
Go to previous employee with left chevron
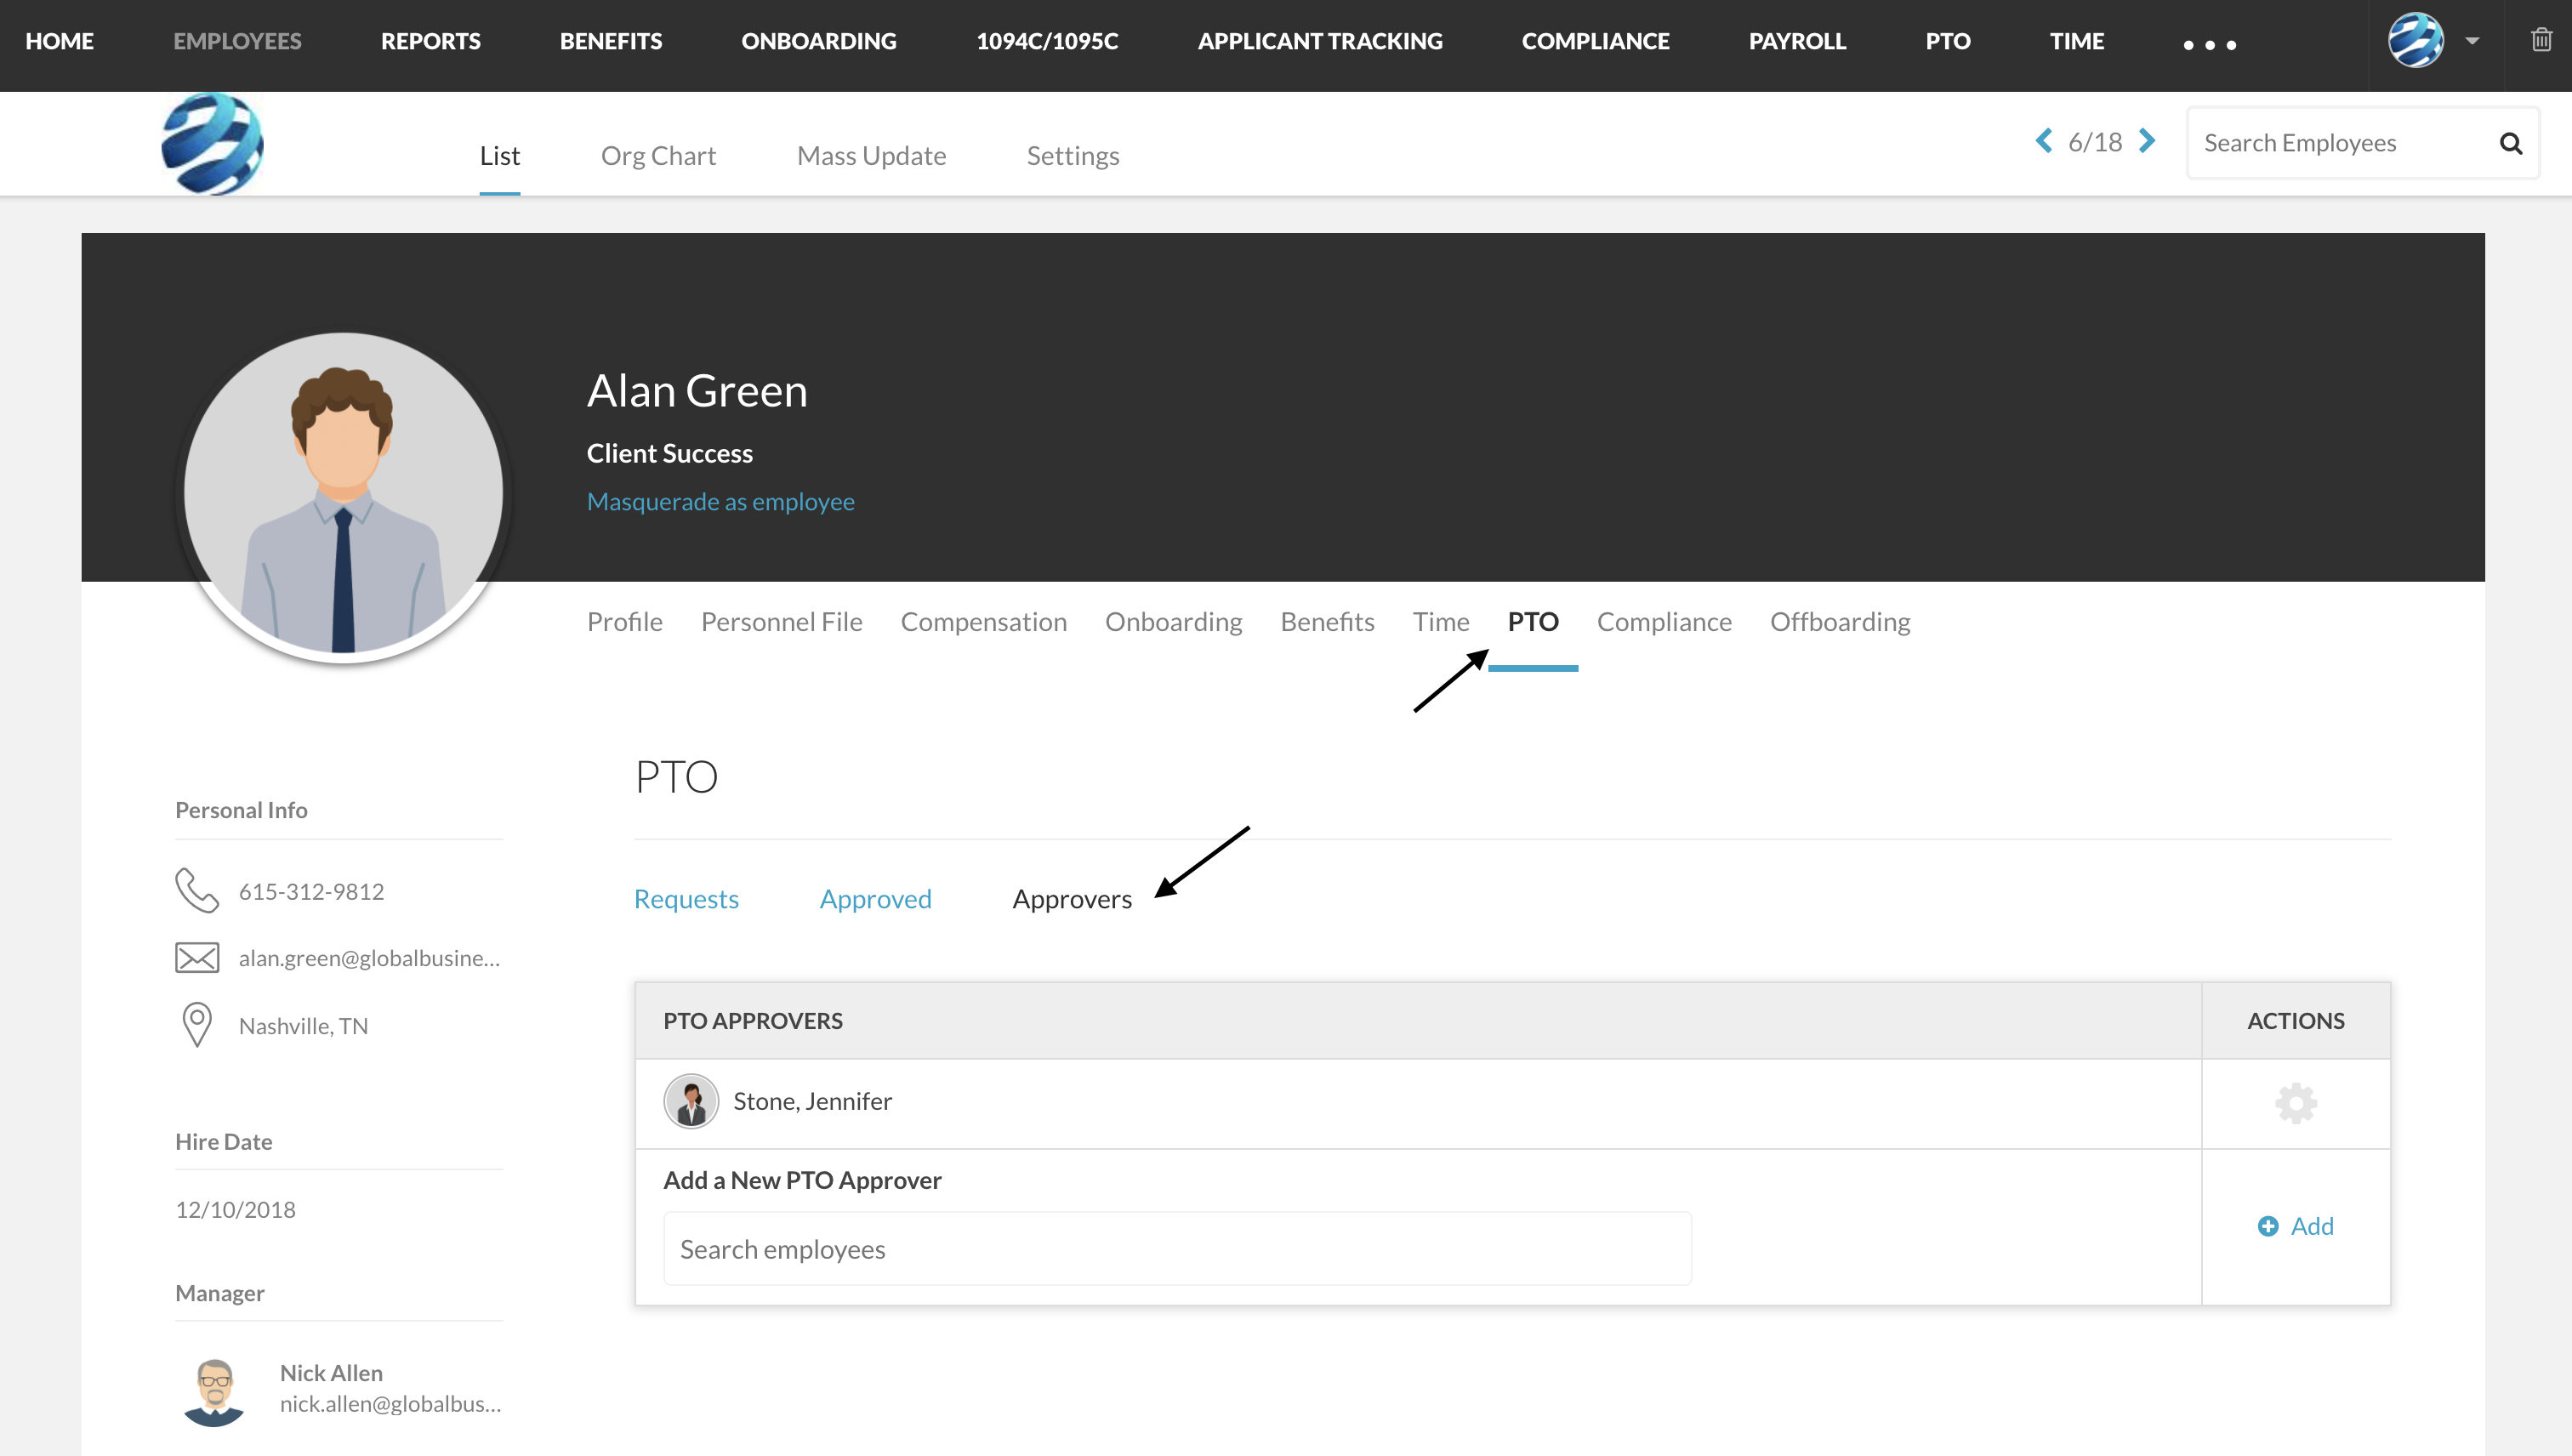2044,141
